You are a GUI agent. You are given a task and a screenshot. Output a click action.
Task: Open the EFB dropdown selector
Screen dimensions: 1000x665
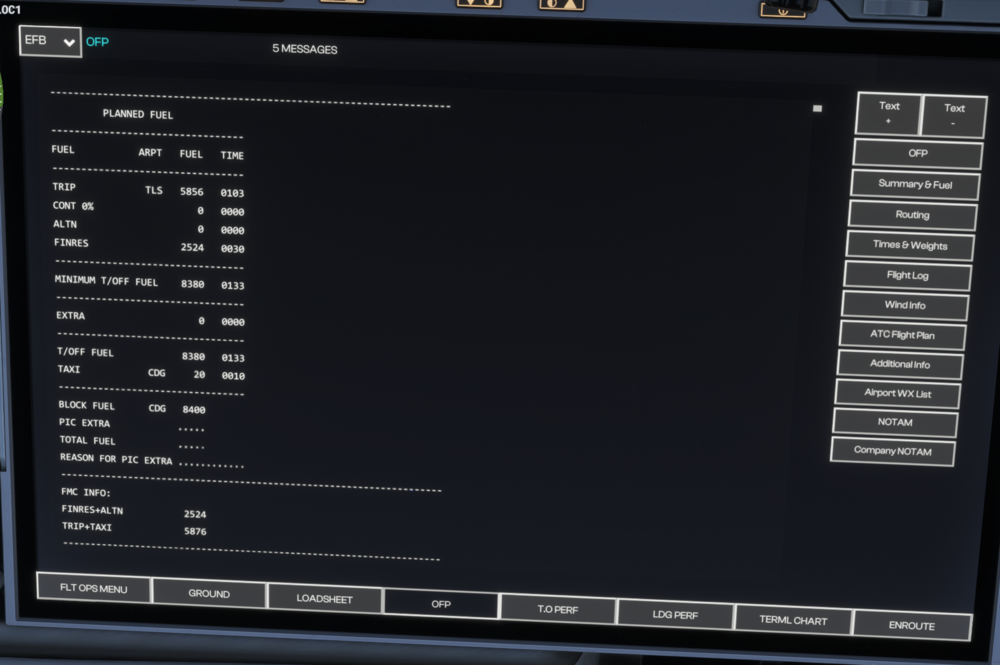50,41
